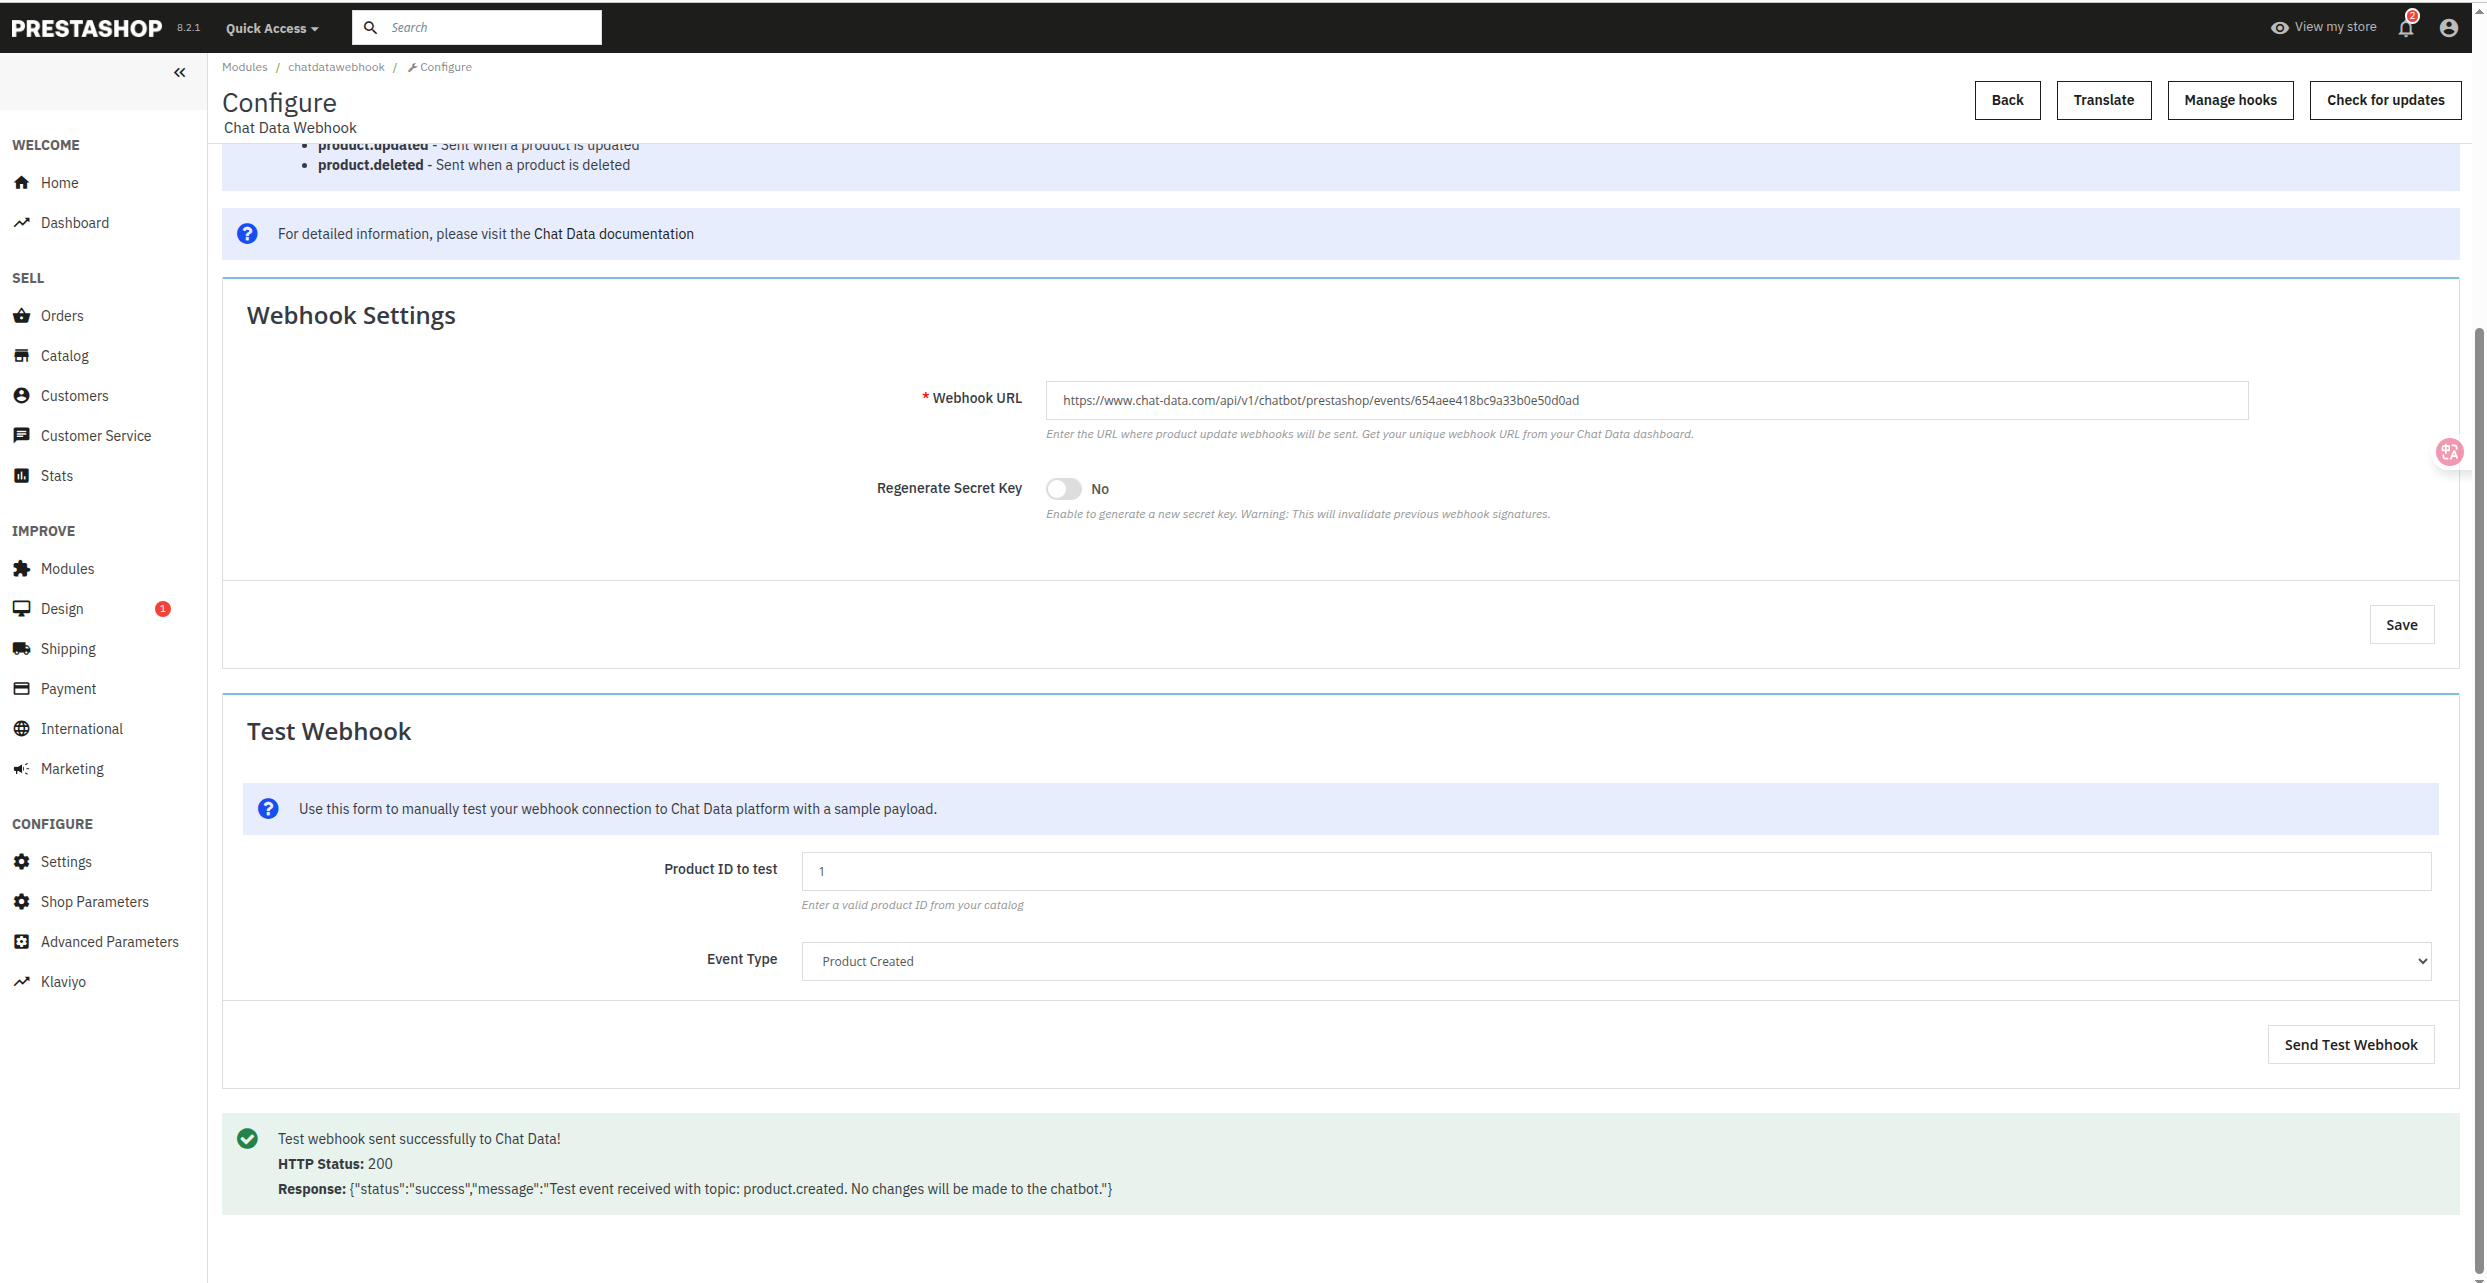Click the Modules breadcrumb link
Screen dimensions: 2487x1283
[245, 67]
